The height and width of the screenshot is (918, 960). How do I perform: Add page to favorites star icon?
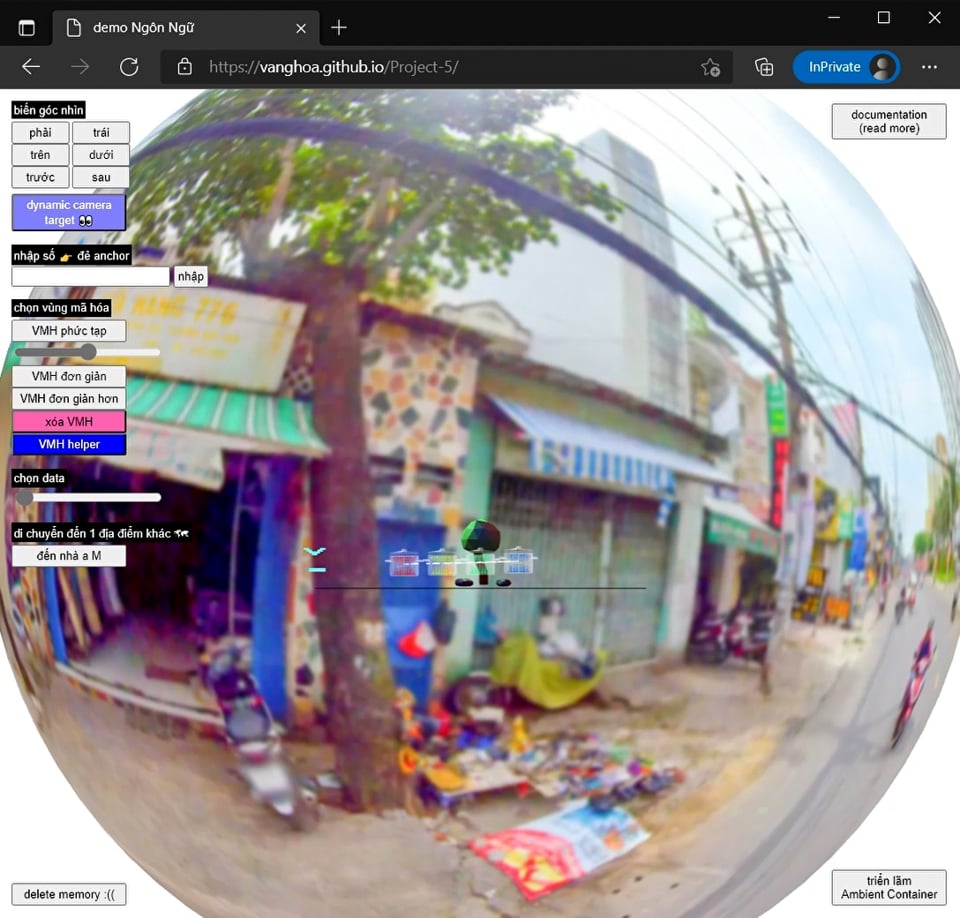pyautogui.click(x=710, y=67)
